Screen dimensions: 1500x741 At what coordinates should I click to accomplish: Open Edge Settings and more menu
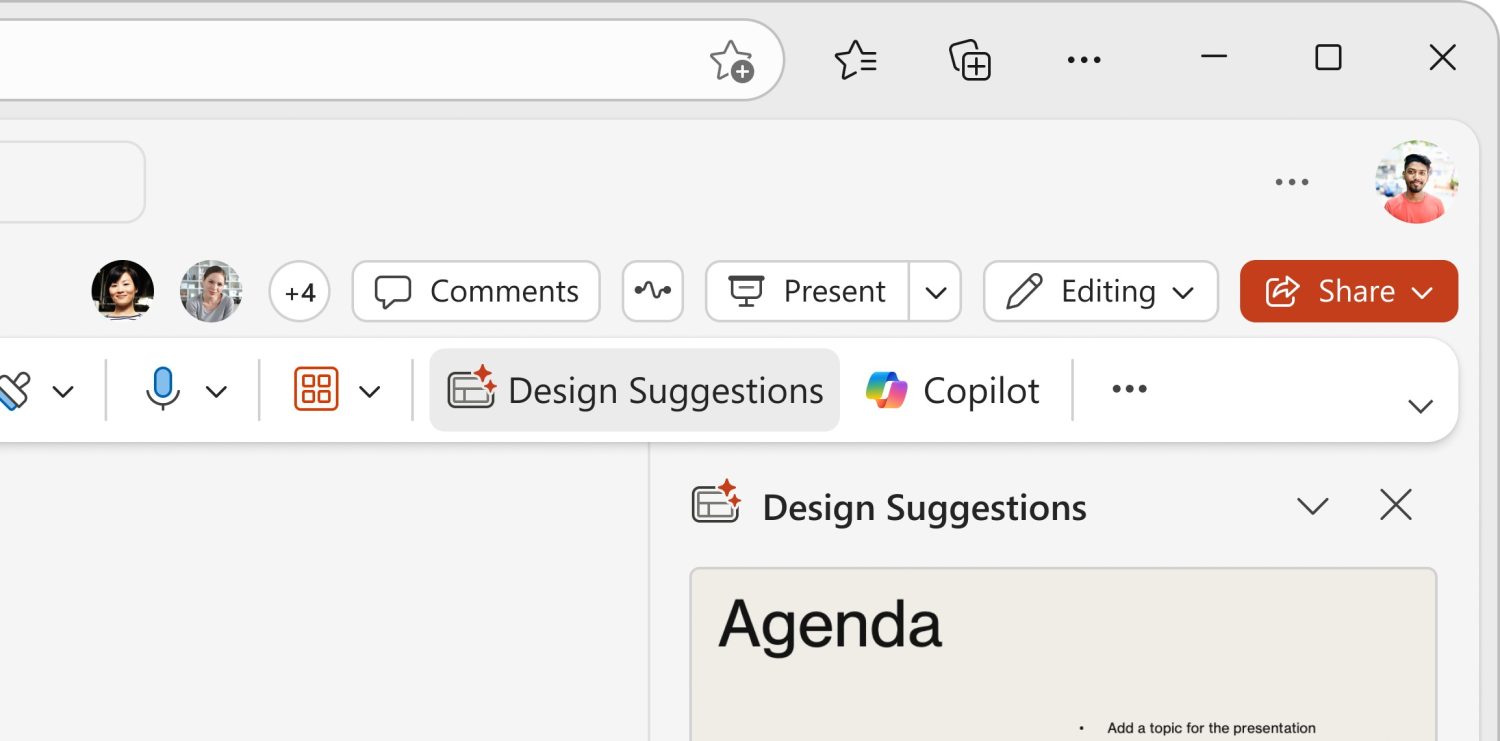[x=1084, y=60]
